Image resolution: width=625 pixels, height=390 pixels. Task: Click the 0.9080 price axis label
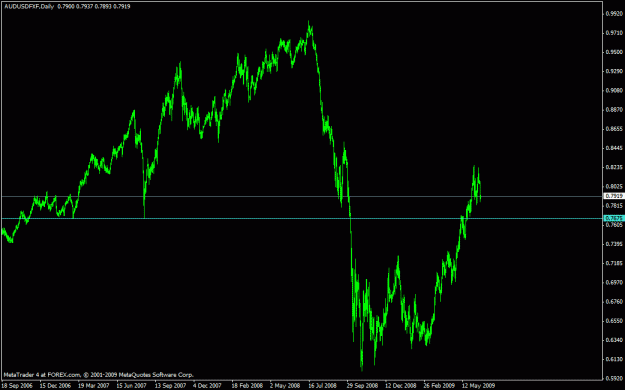(x=614, y=91)
